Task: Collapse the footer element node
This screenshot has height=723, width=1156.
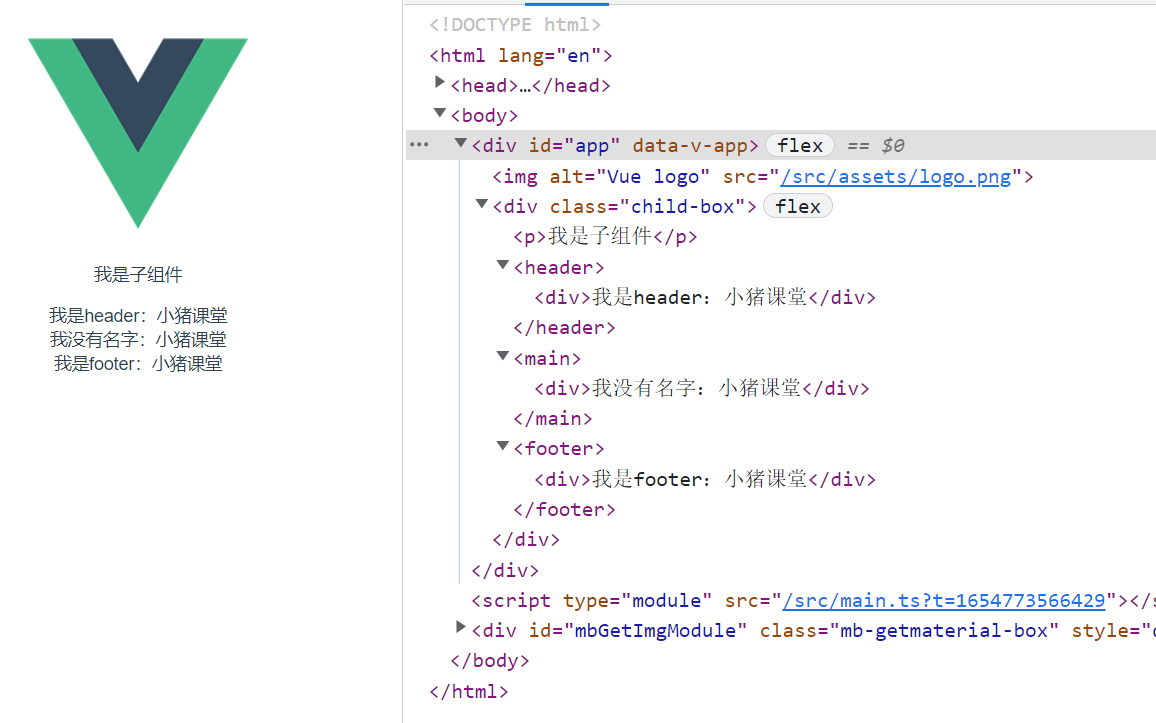Action: 502,445
